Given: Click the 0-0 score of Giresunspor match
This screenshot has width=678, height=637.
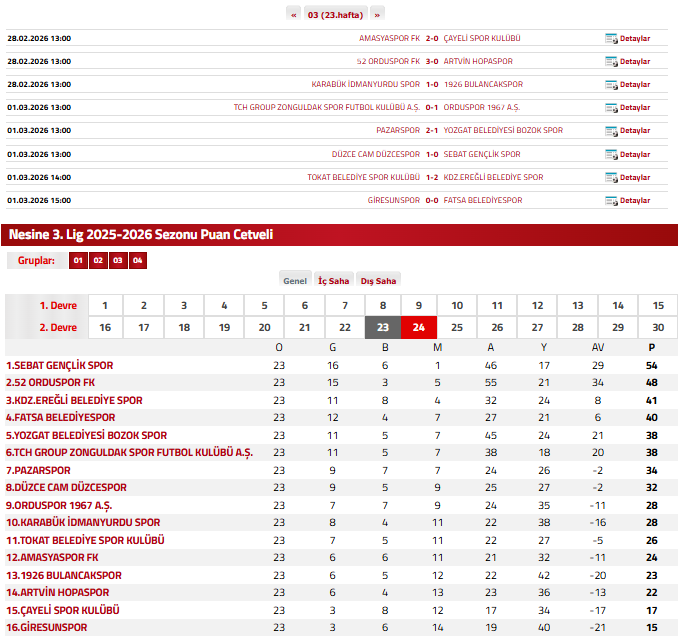Looking at the screenshot, I should pos(432,201).
